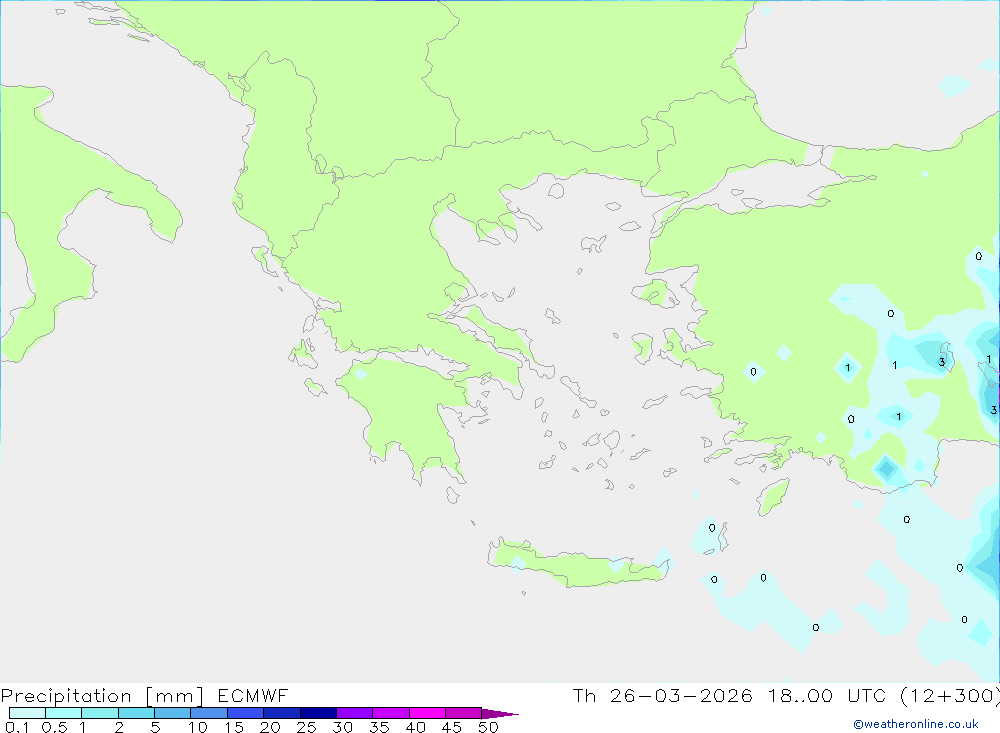Click the "40" legend scale label

[415, 727]
